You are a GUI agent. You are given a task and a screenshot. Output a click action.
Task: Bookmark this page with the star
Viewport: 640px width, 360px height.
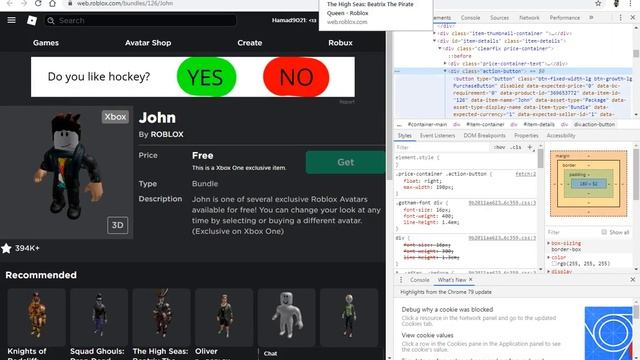coord(598,3)
